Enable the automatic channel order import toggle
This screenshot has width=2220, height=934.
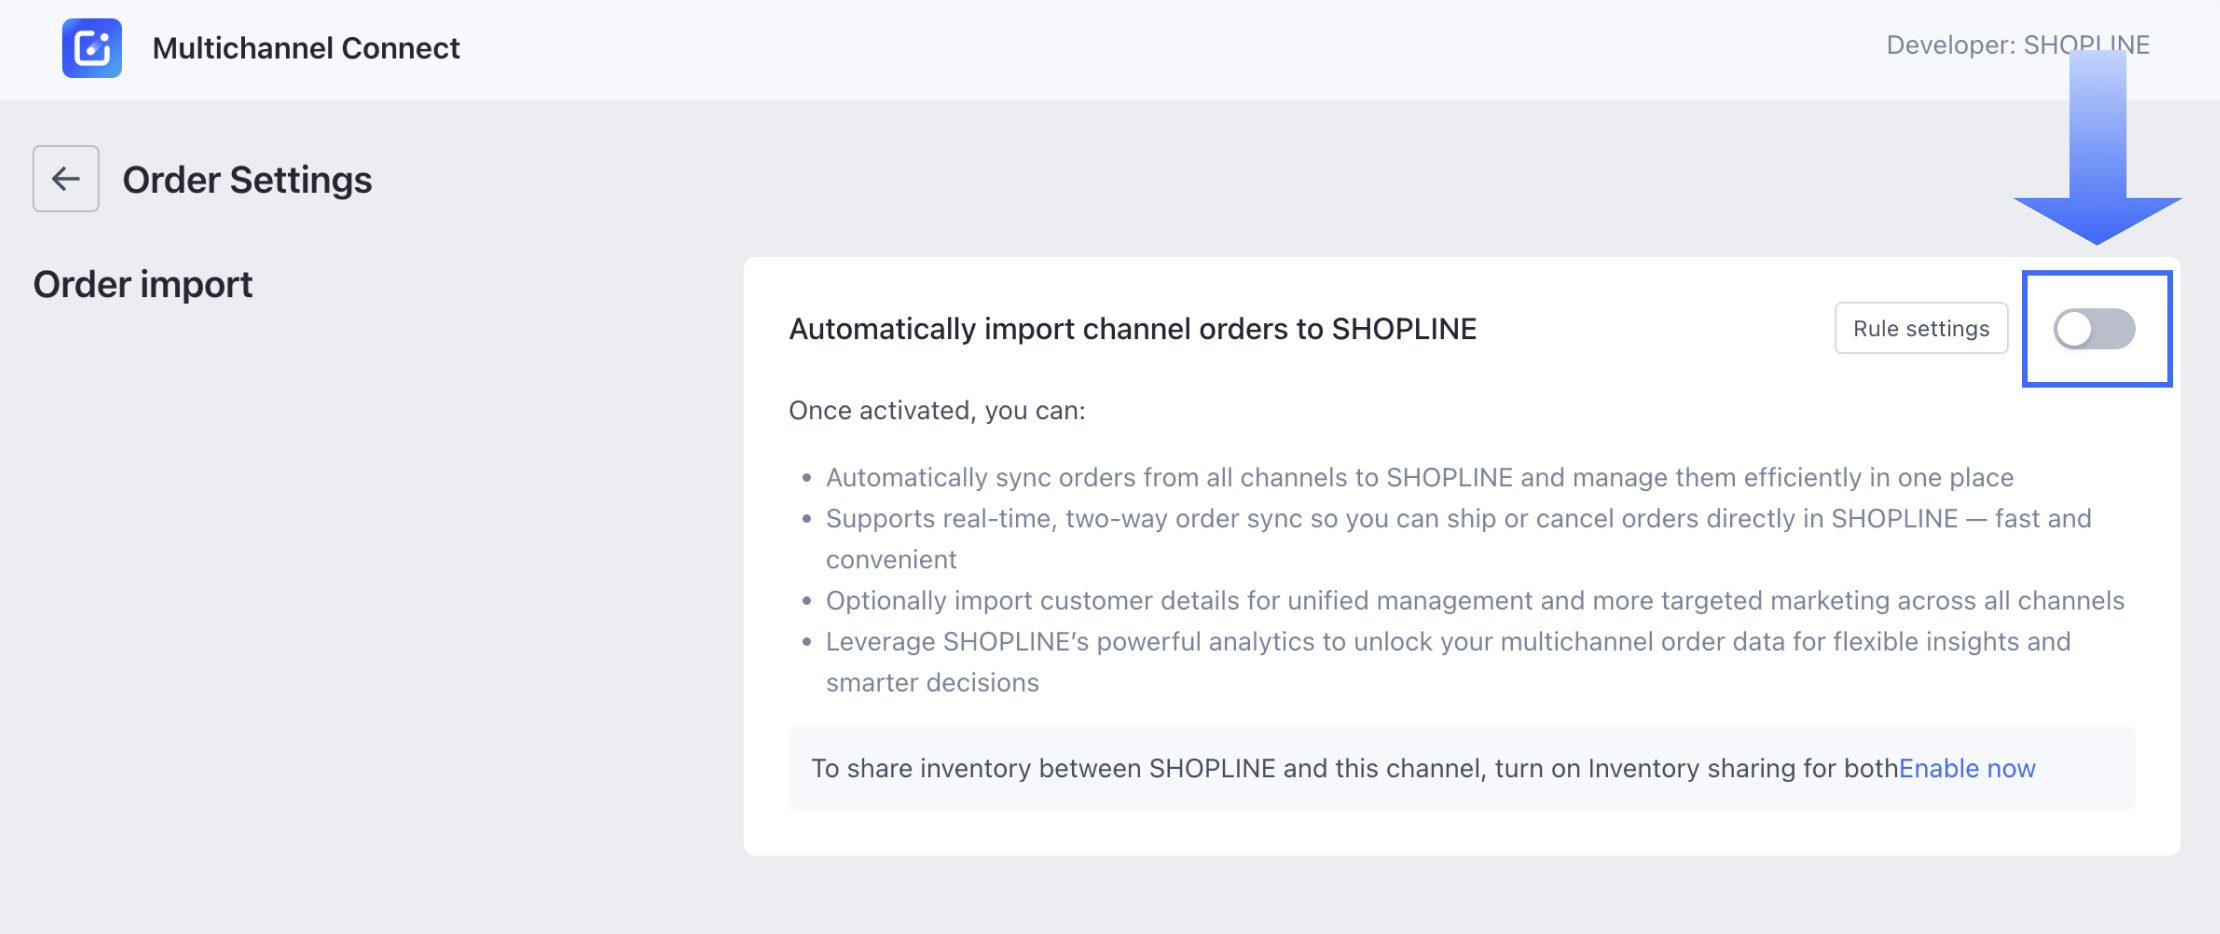coord(2094,329)
